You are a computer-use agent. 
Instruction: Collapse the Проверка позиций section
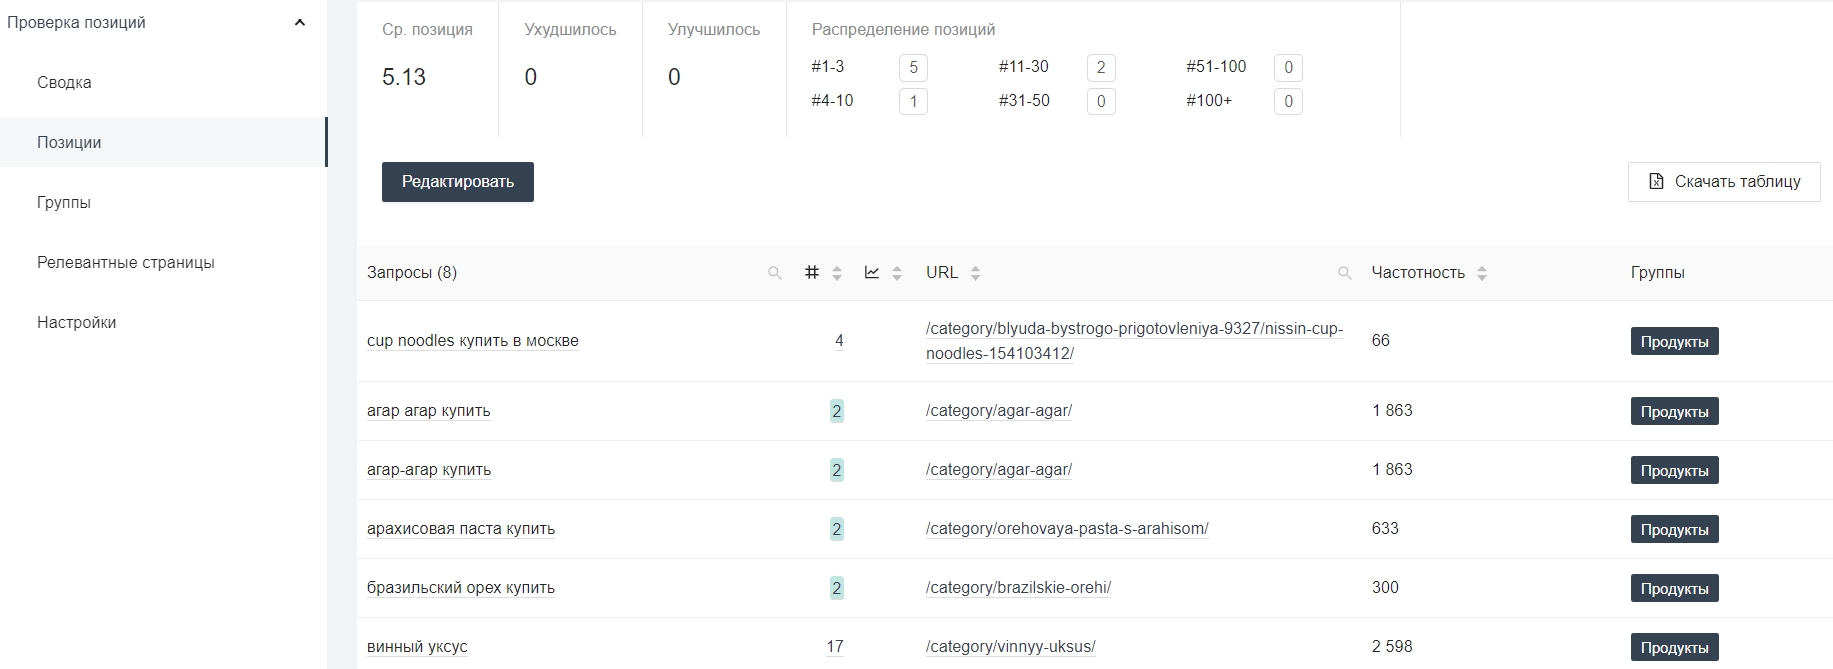pos(299,23)
